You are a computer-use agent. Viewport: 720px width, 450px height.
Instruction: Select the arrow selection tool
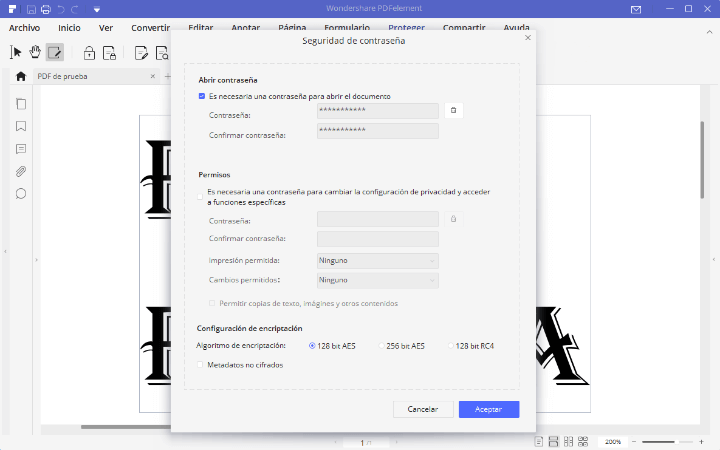click(16, 53)
